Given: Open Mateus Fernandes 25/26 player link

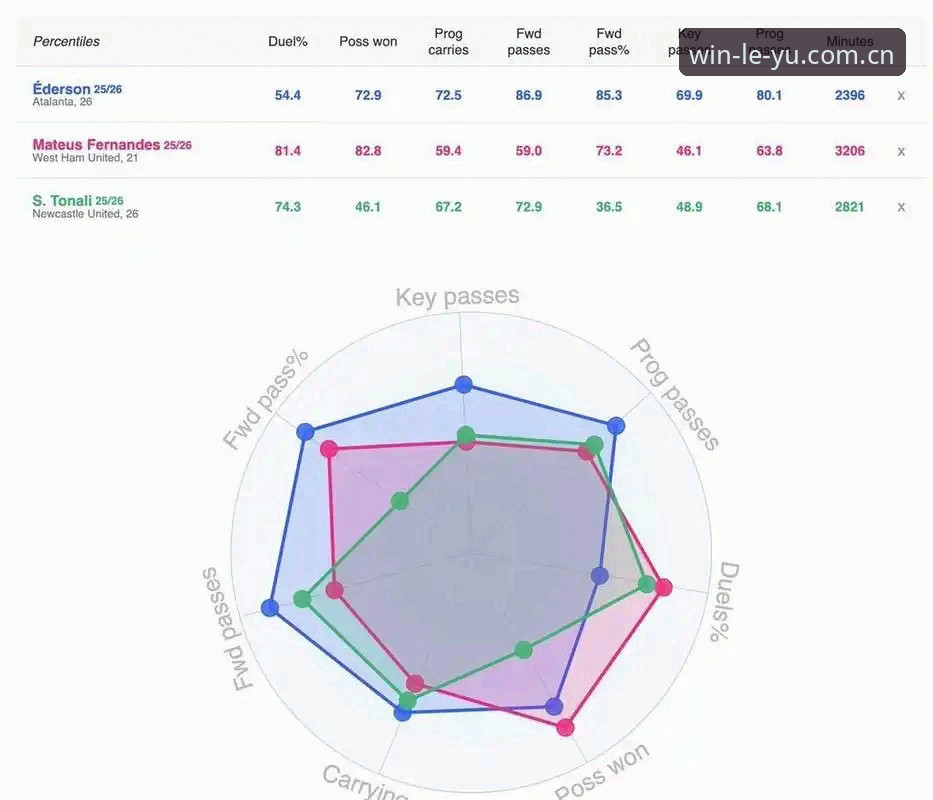Looking at the screenshot, I should pyautogui.click(x=112, y=145).
